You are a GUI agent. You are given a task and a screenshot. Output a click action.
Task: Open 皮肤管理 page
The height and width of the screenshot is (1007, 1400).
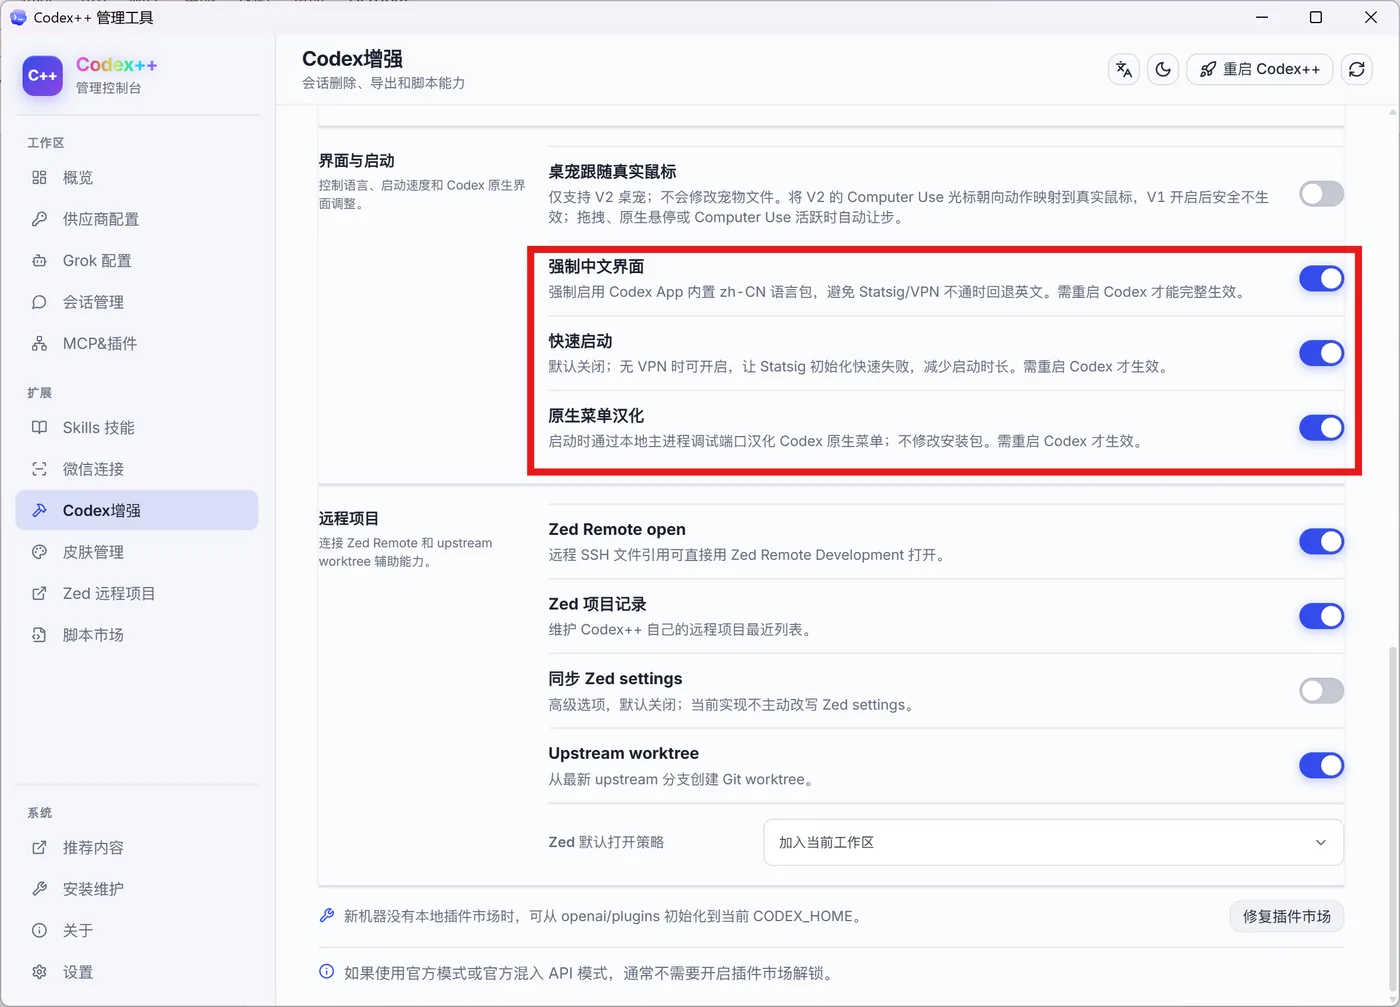pyautogui.click(x=137, y=552)
